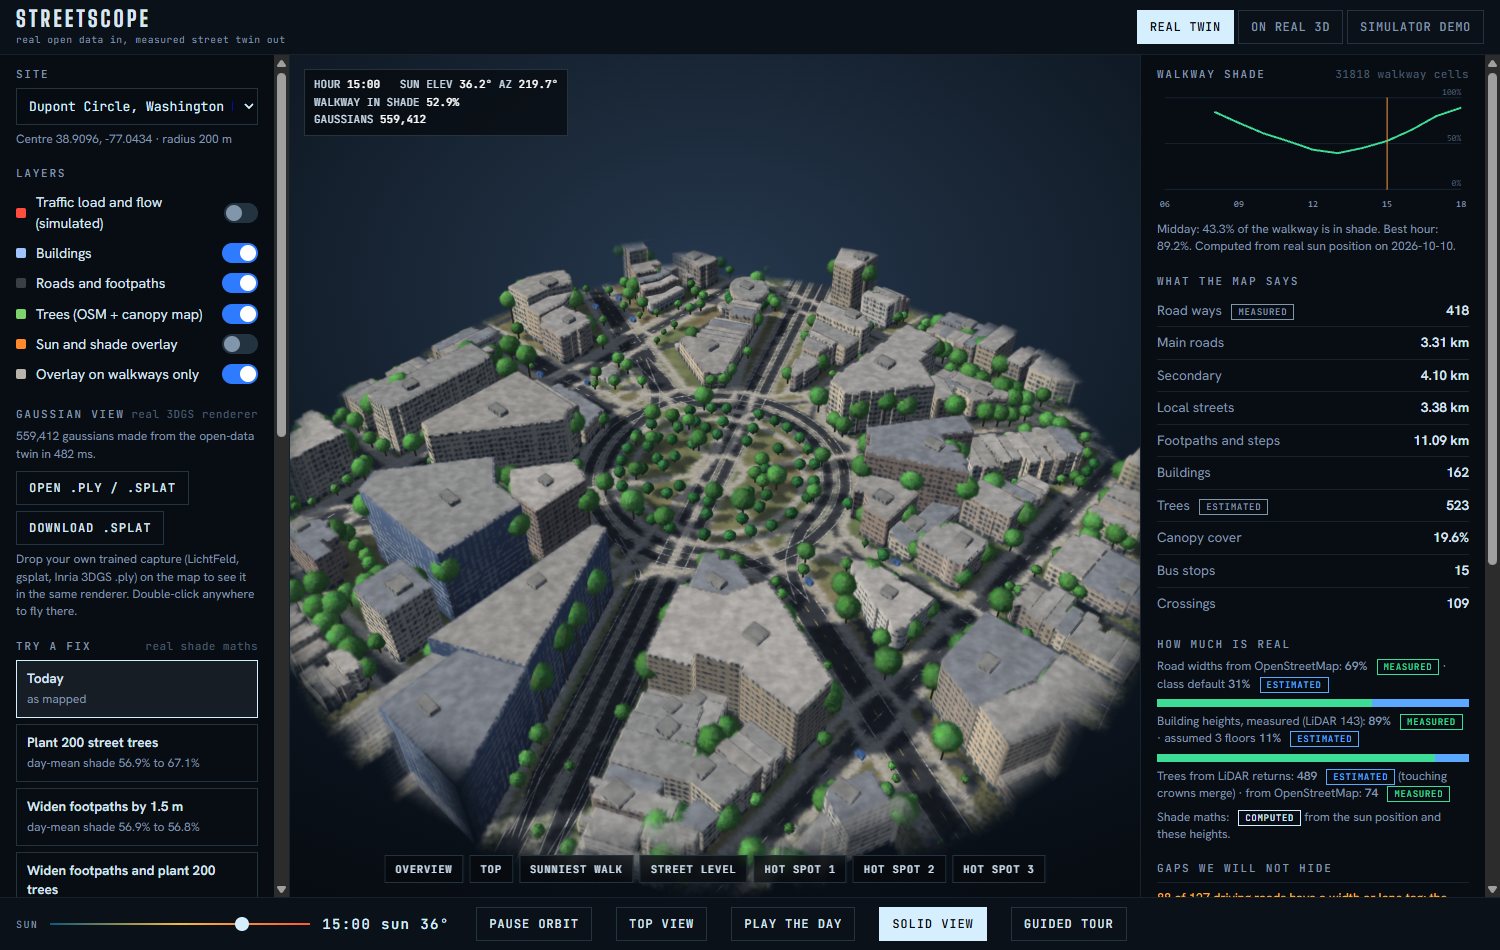Switch to the Real Twin tab
Viewport: 1500px width, 950px height.
click(x=1185, y=27)
